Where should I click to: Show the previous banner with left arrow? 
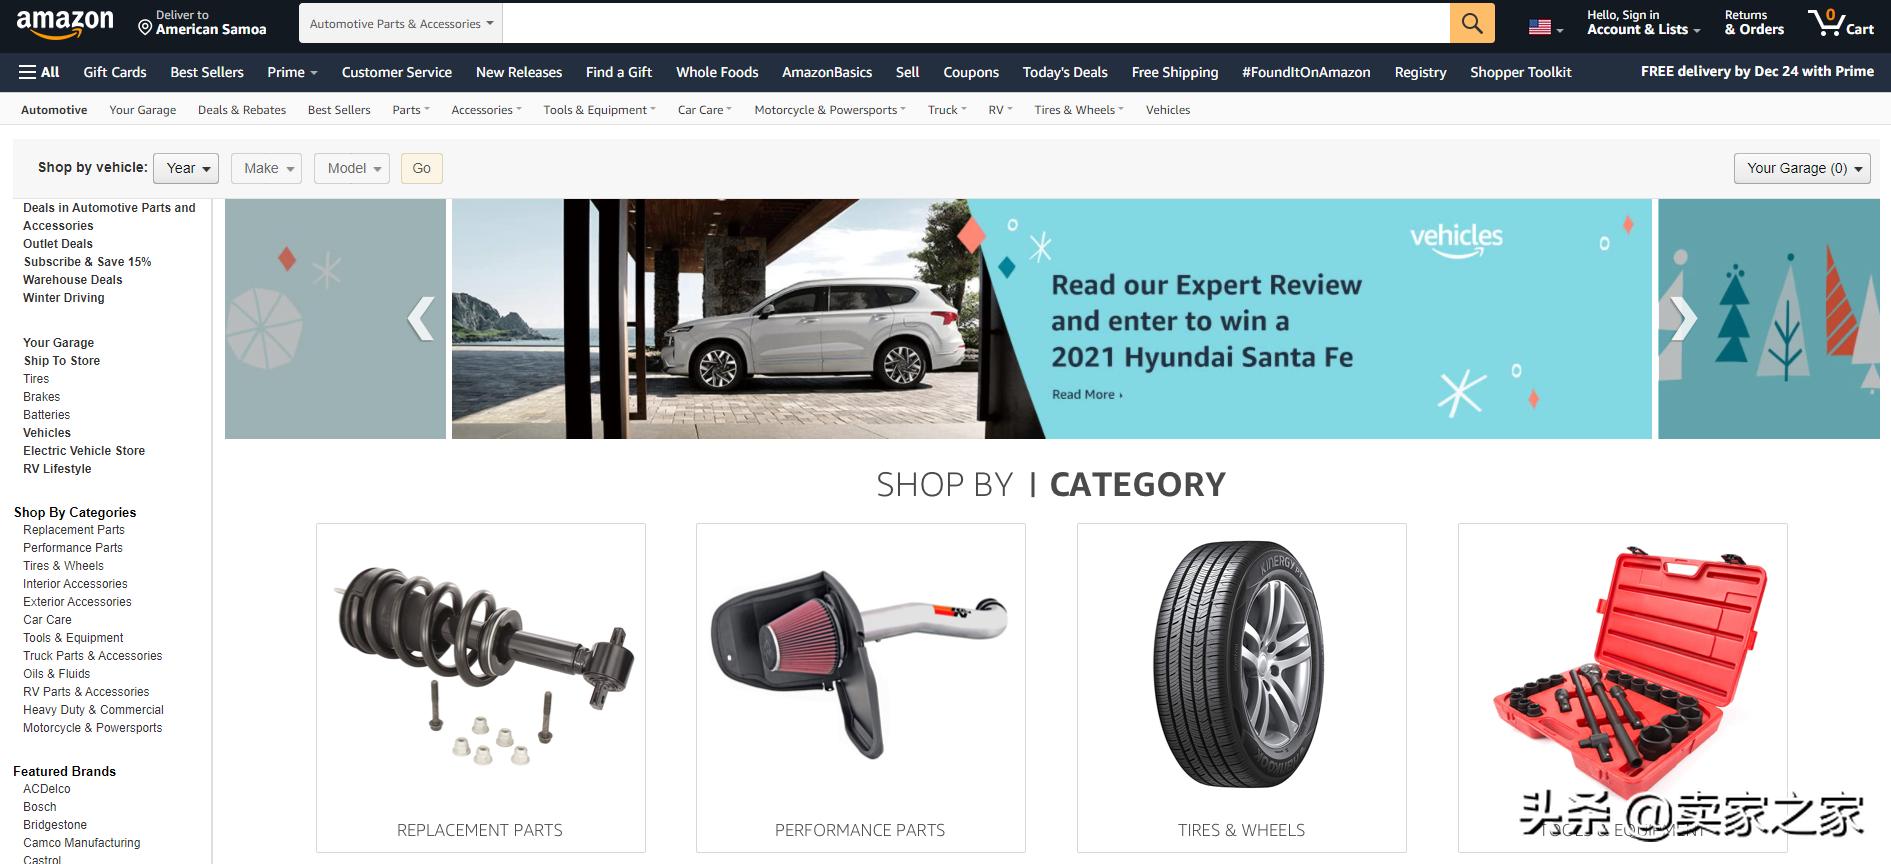click(421, 319)
